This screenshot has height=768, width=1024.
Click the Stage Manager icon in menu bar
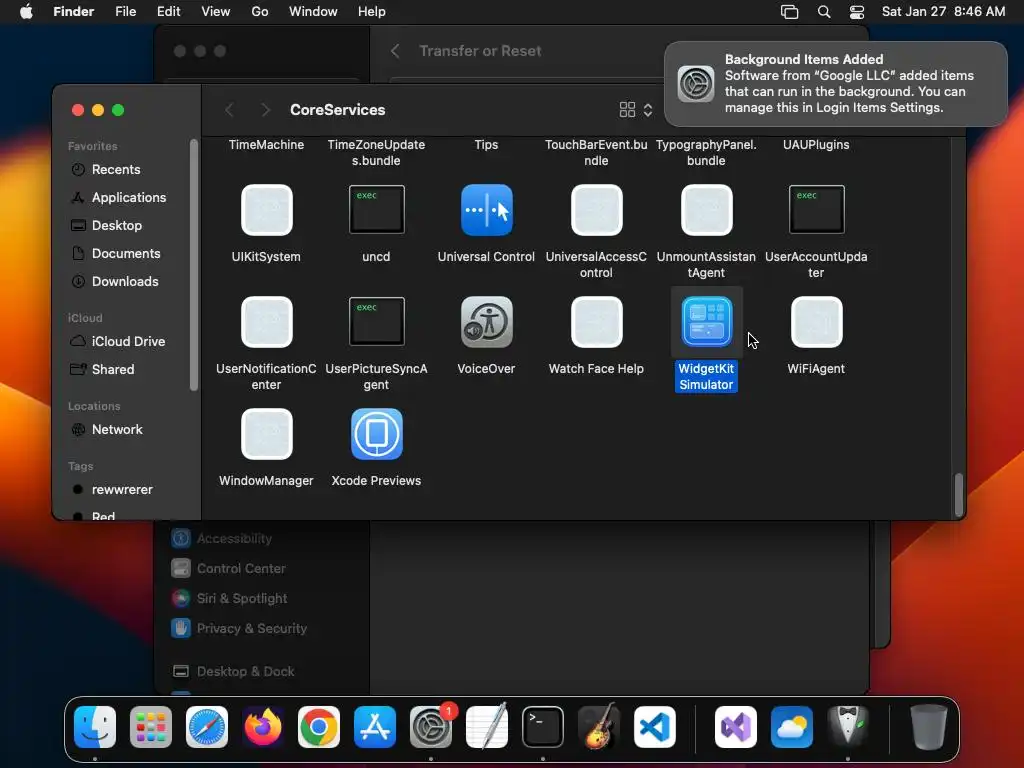[x=790, y=12]
